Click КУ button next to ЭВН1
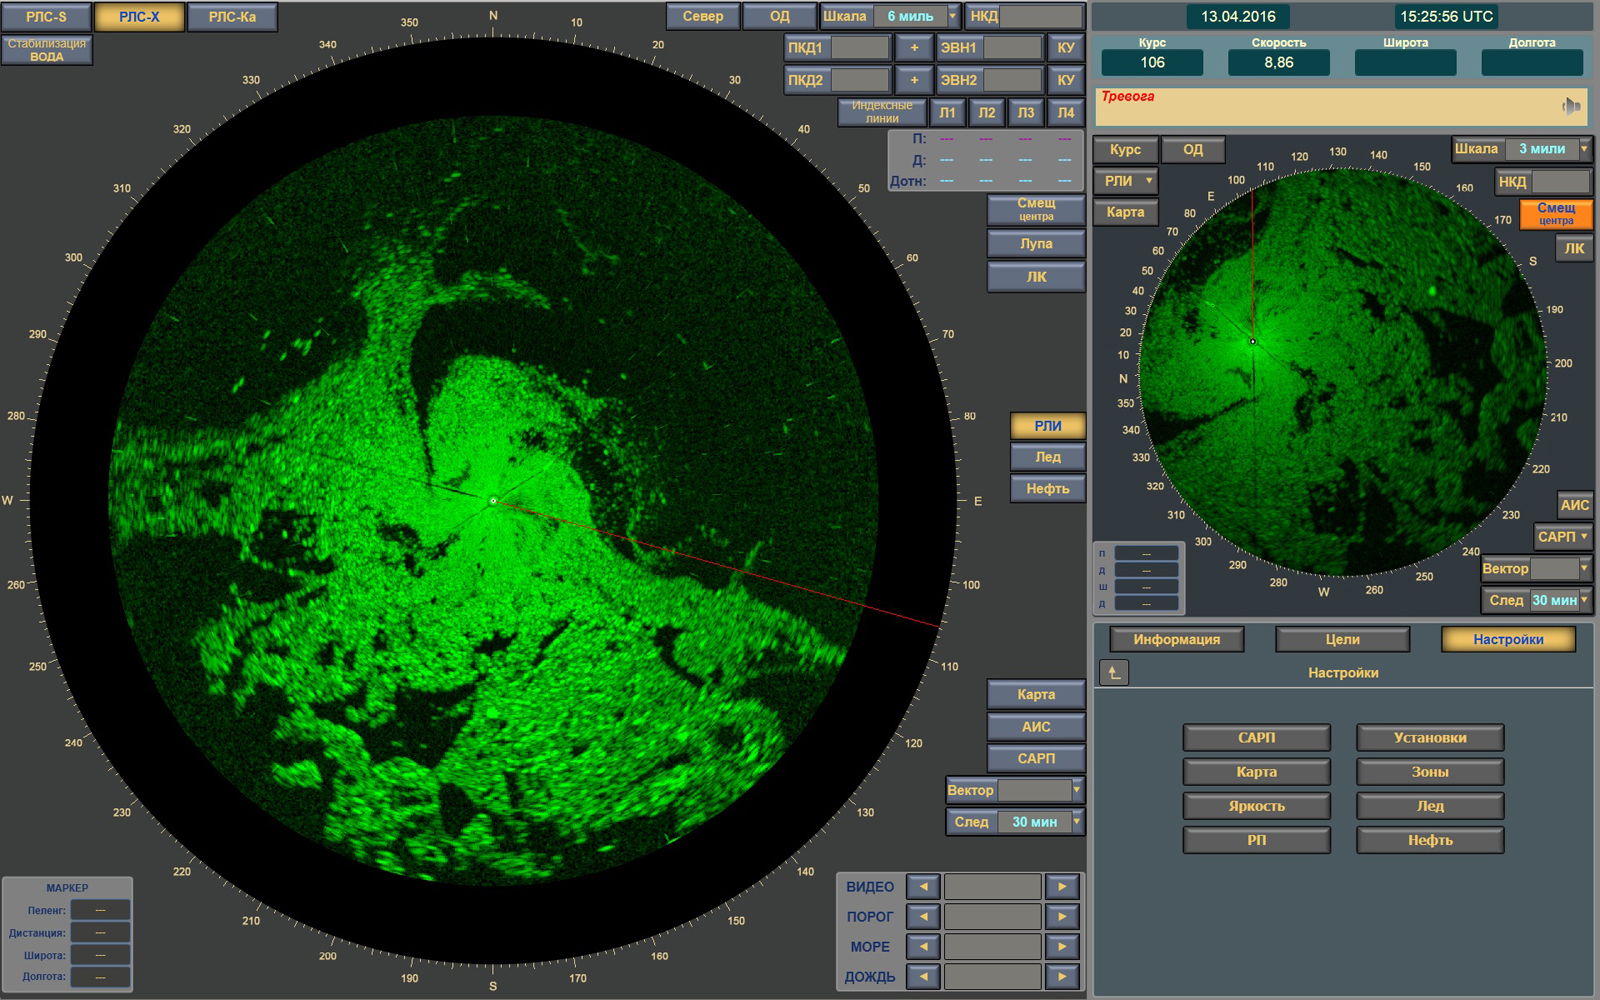The width and height of the screenshot is (1600, 1000). [x=1066, y=48]
